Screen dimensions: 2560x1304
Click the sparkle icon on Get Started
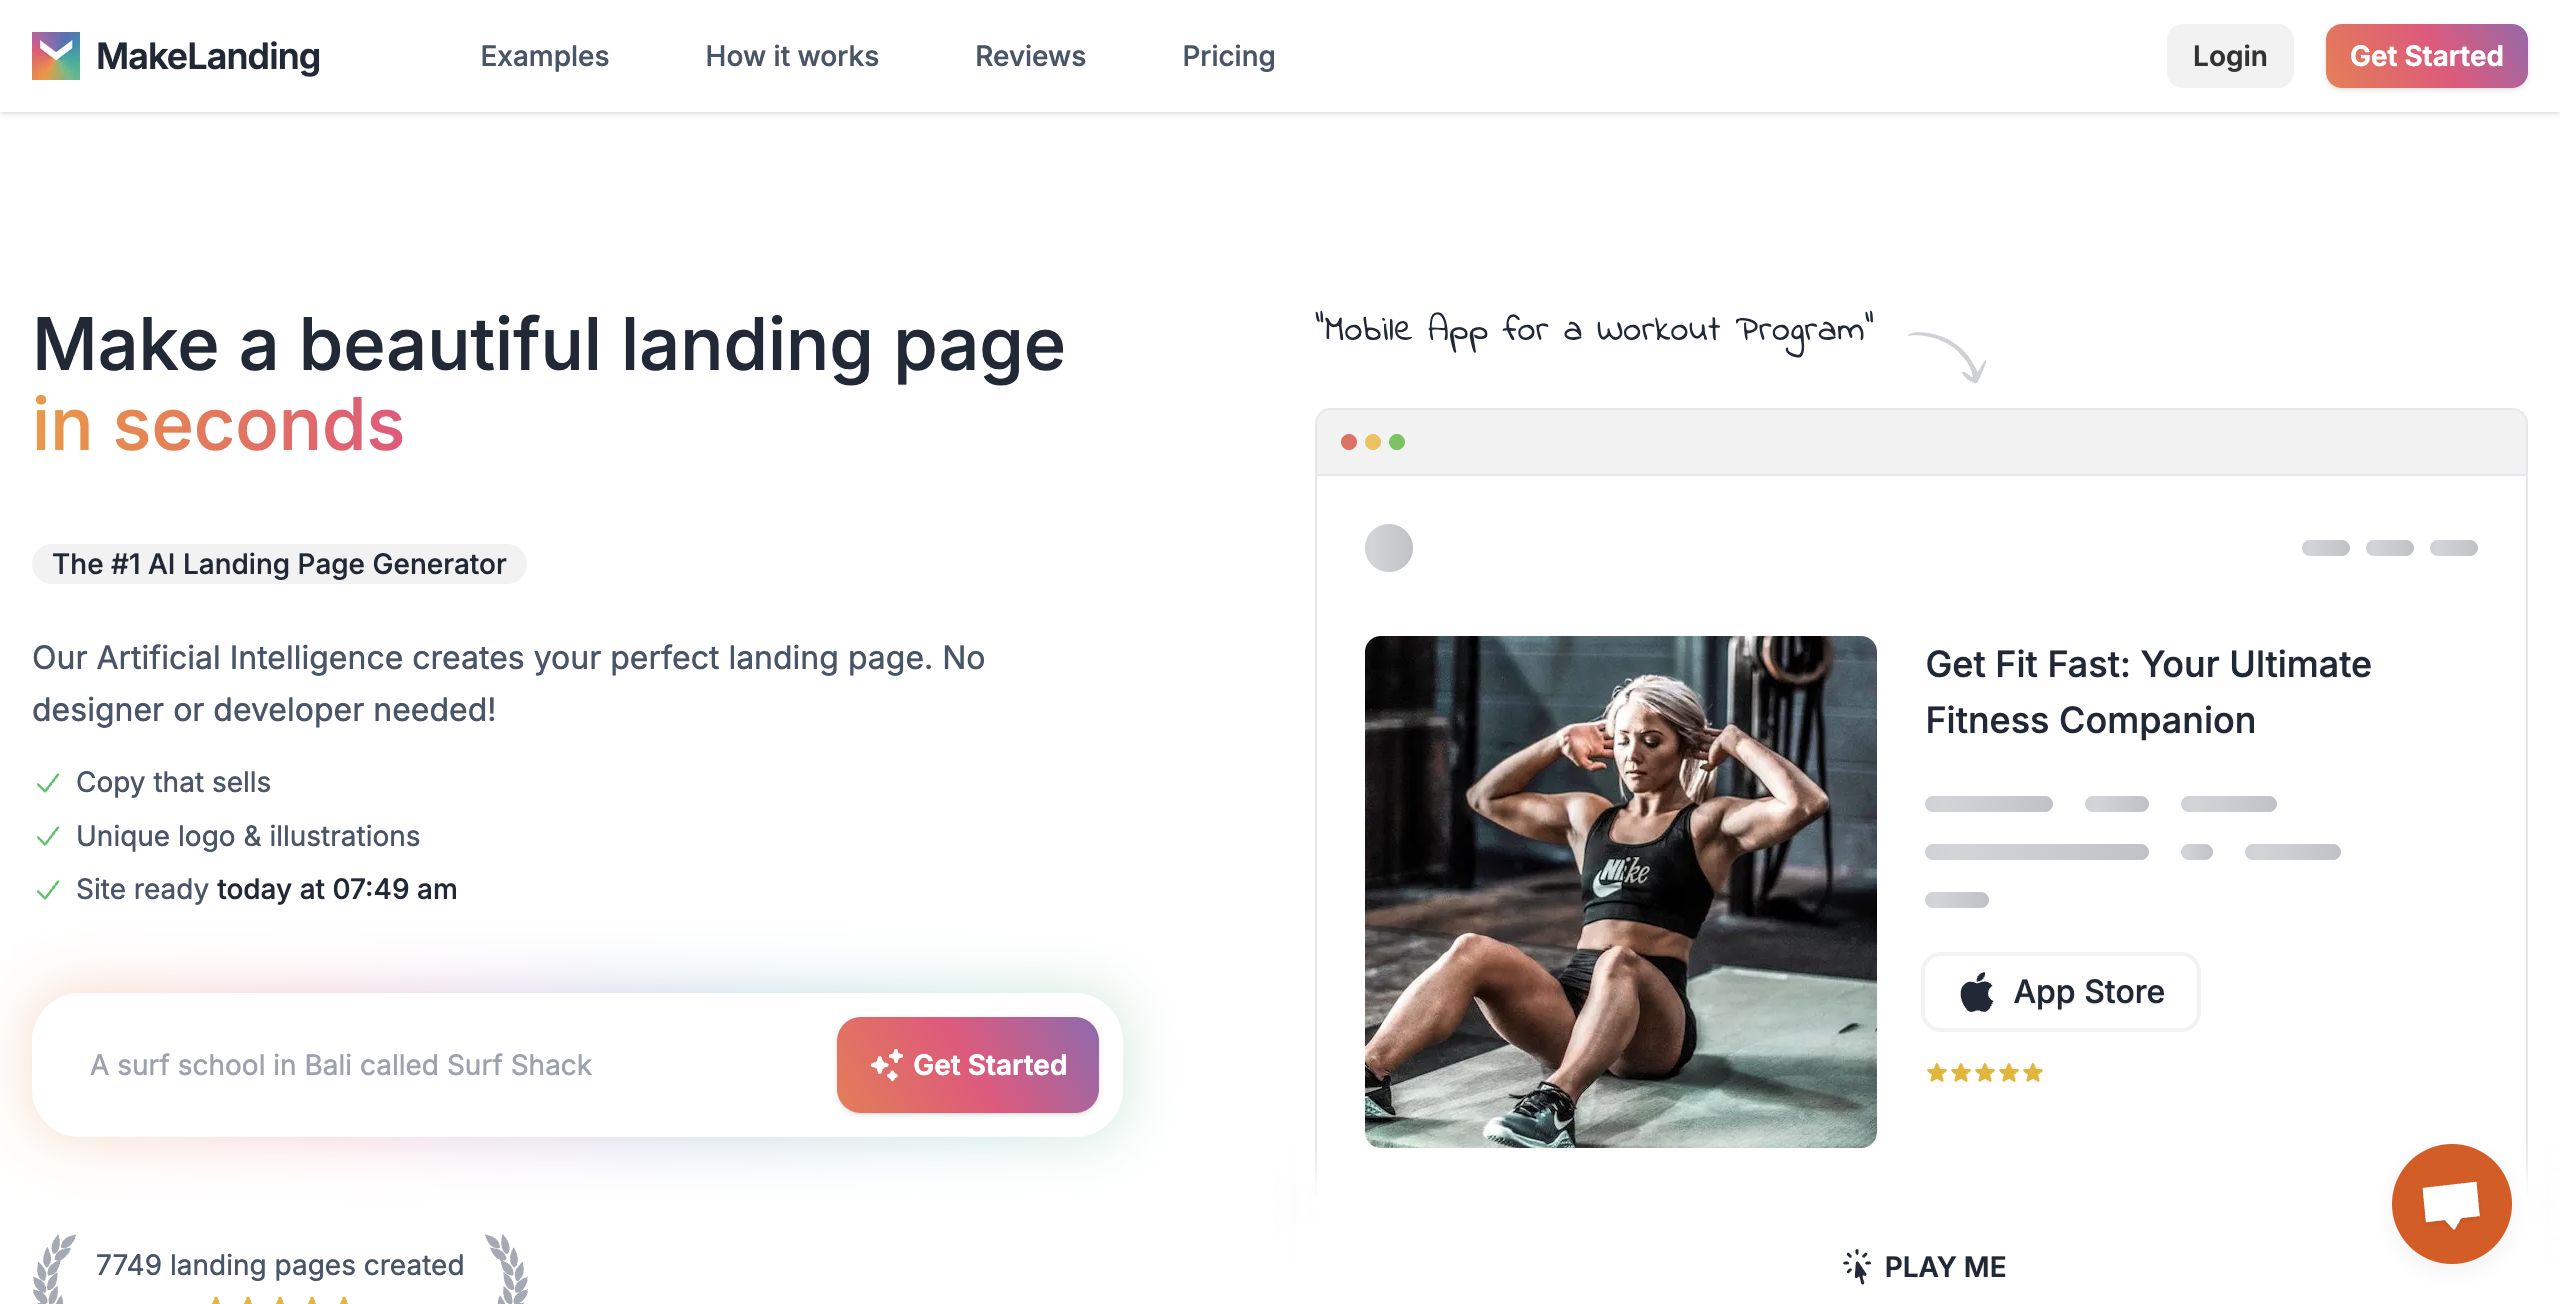[886, 1065]
